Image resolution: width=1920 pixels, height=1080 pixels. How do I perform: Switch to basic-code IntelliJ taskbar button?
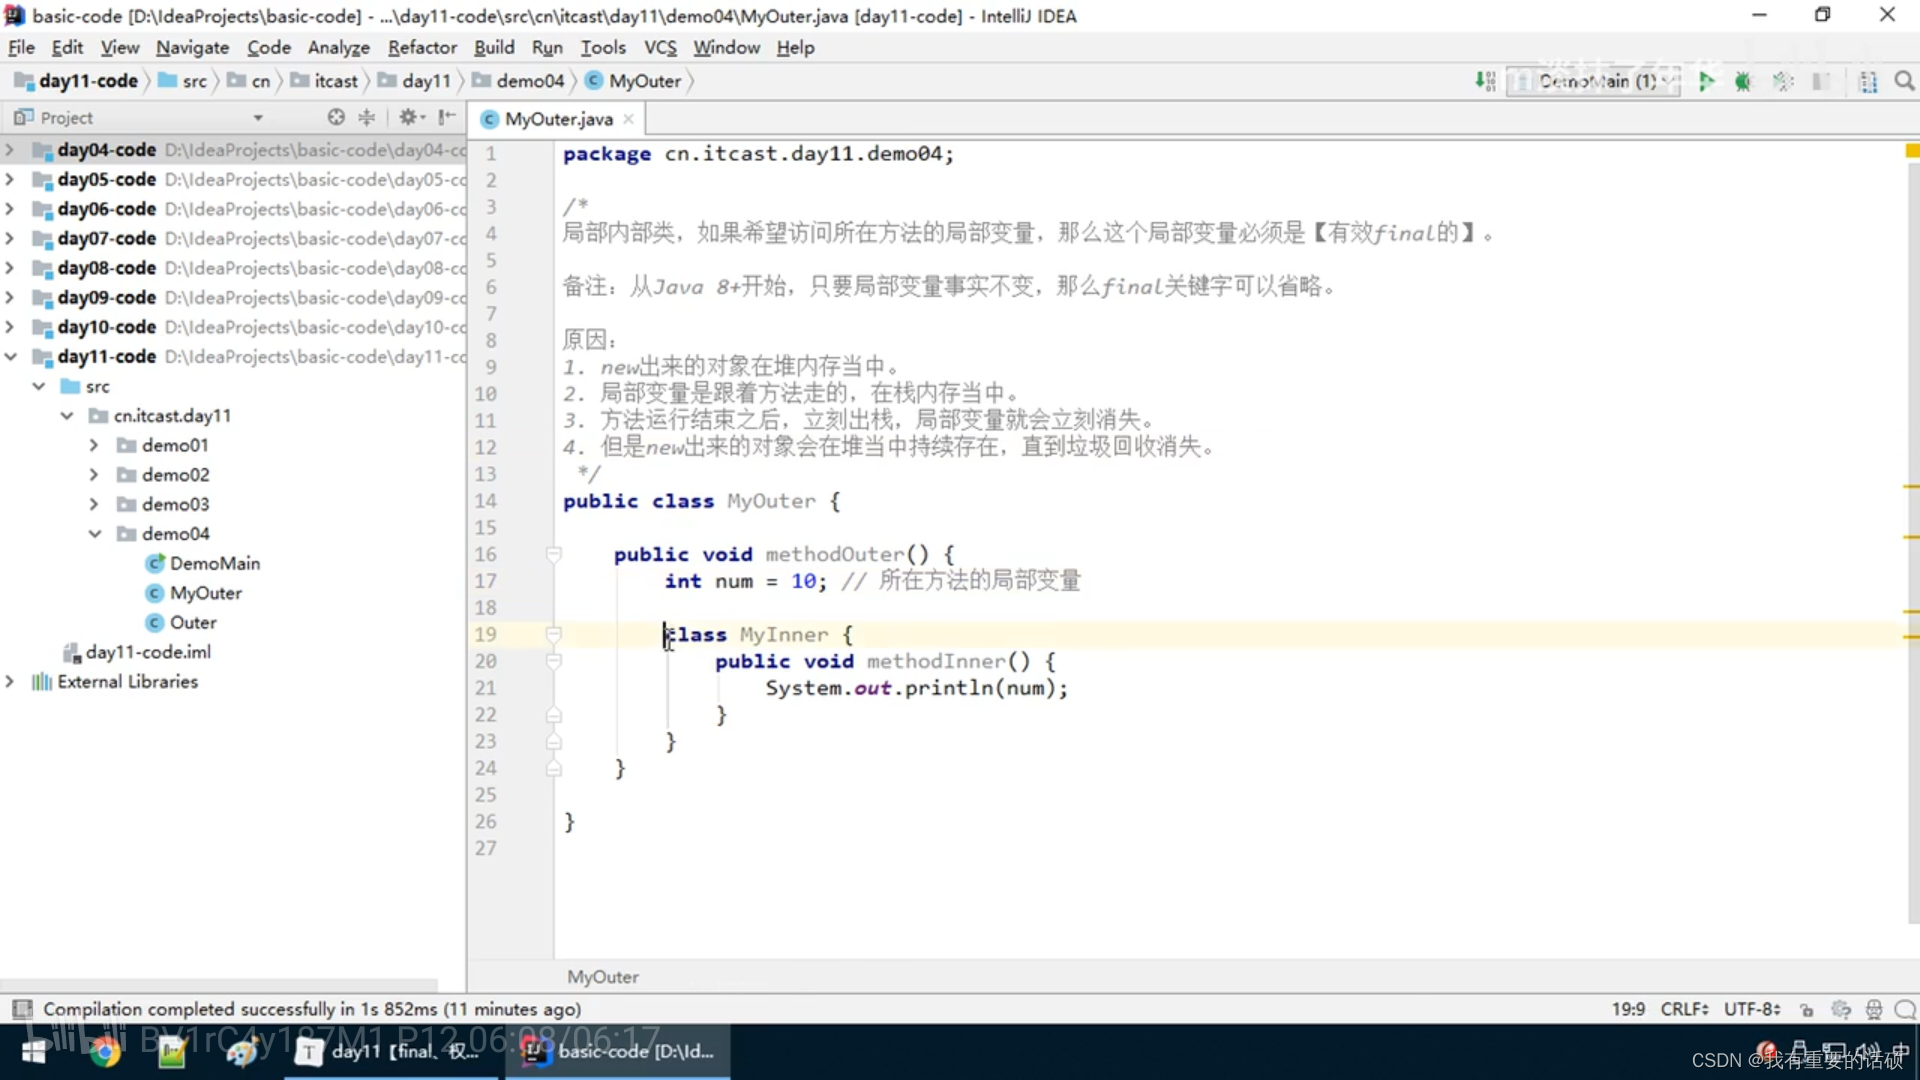click(618, 1051)
